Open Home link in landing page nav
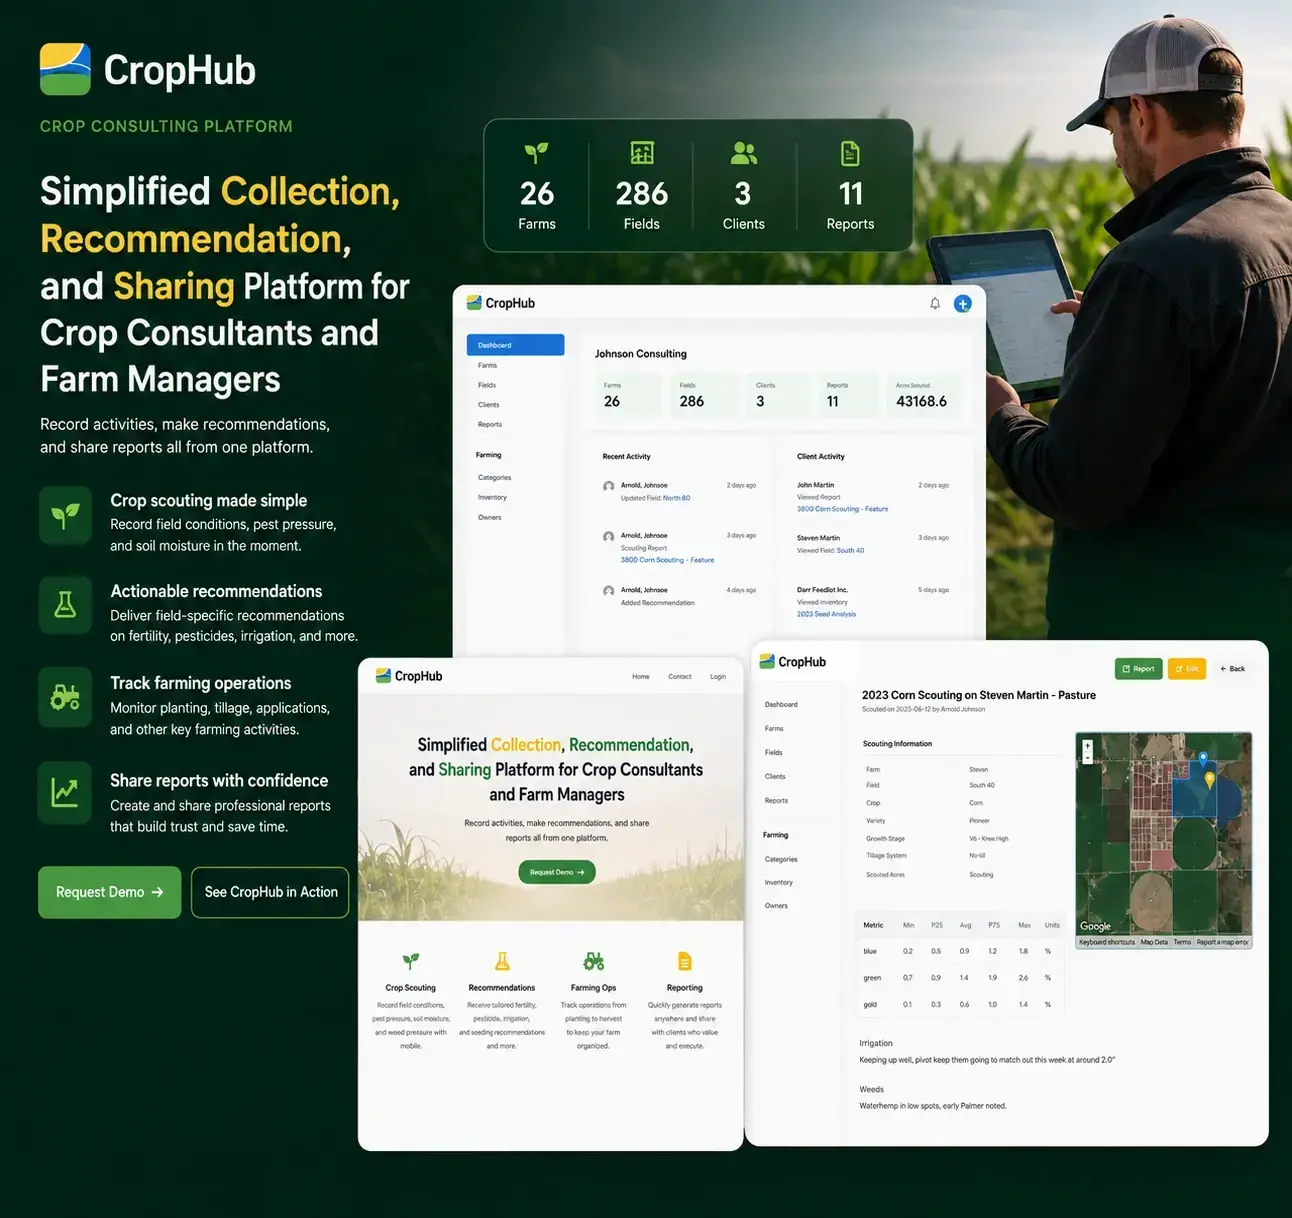This screenshot has height=1218, width=1292. 641,677
